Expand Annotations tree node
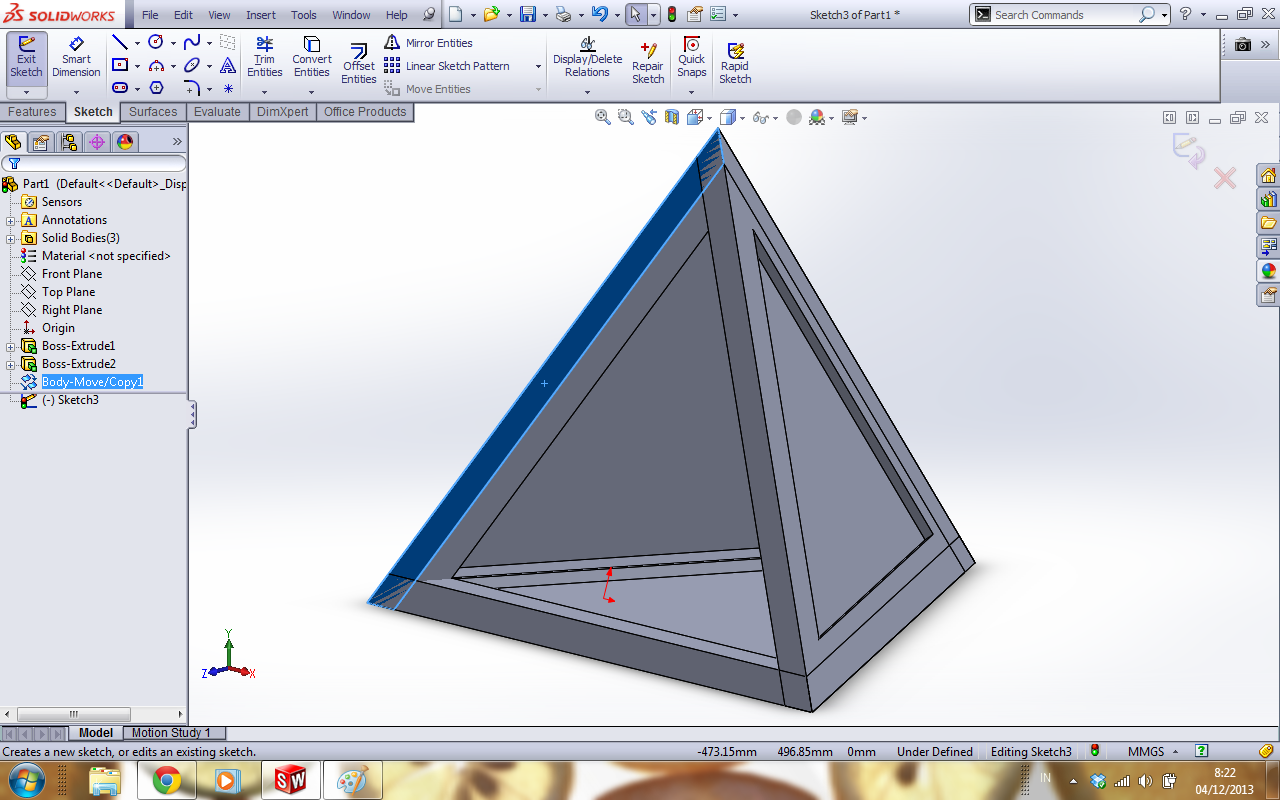This screenshot has width=1280, height=800. (11, 220)
